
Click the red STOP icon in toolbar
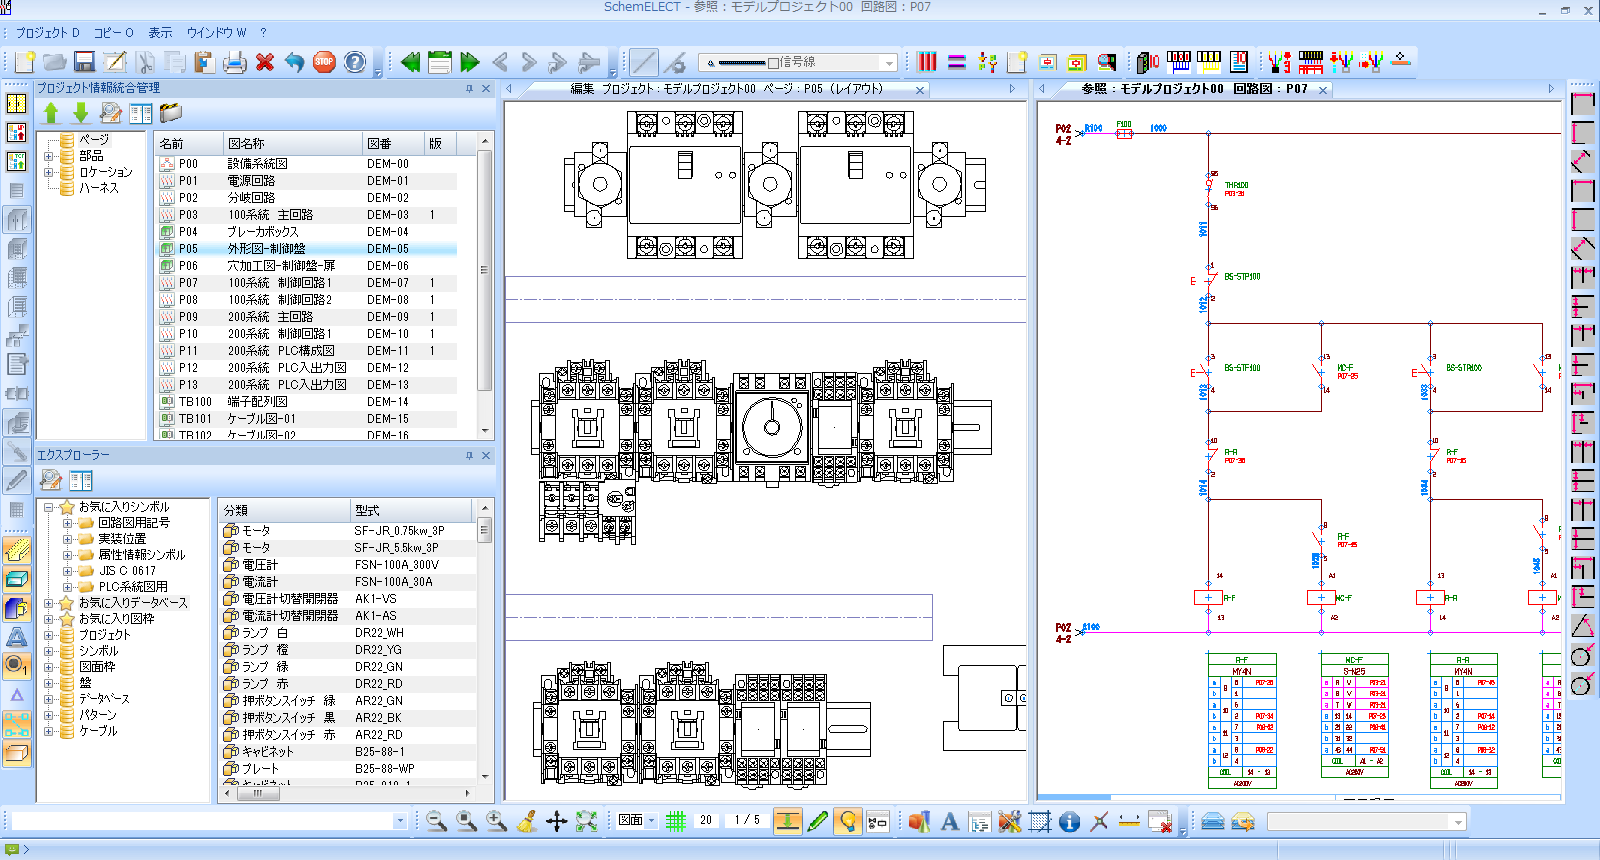[324, 62]
